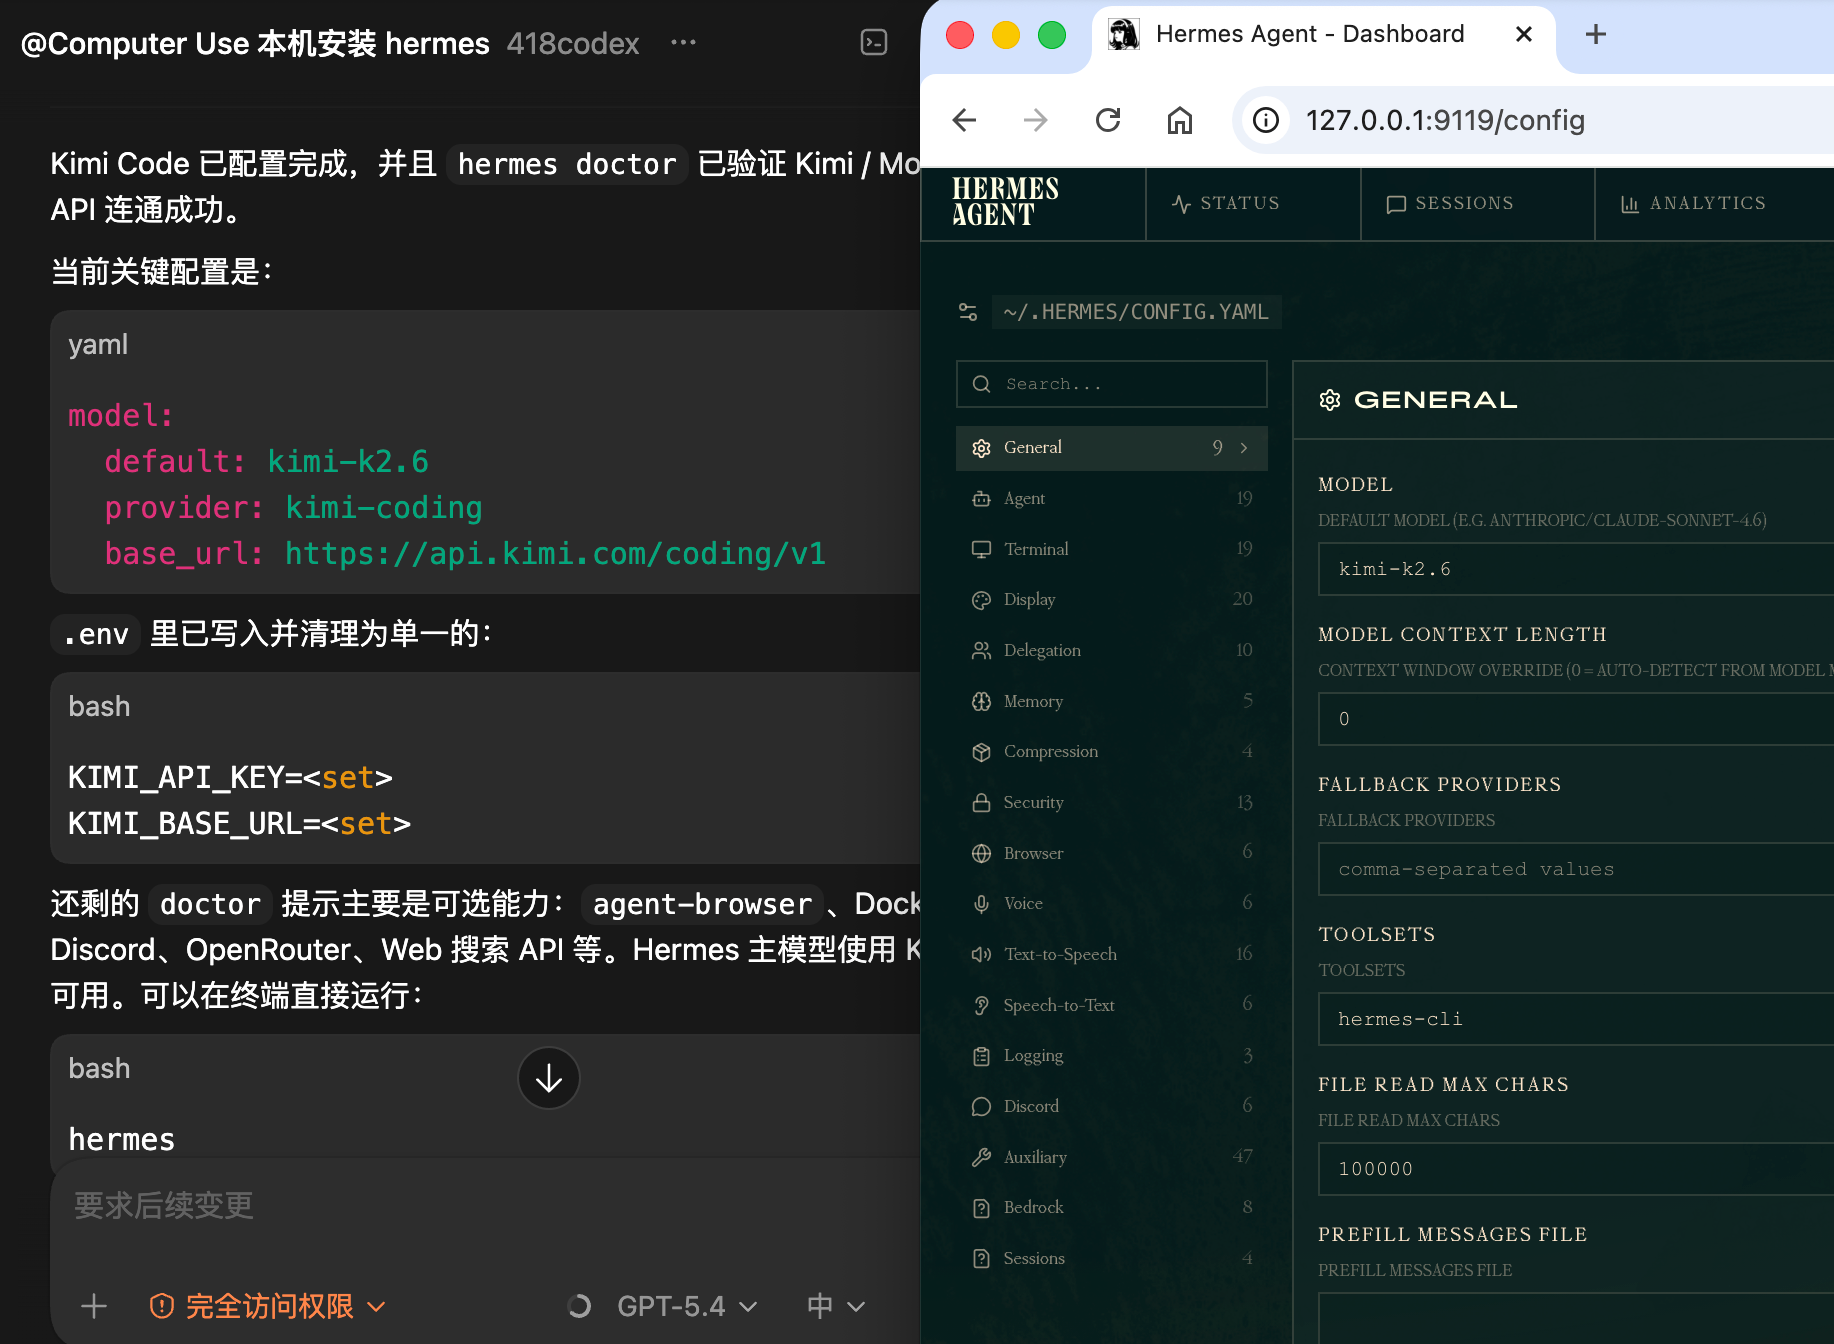The image size is (1834, 1344).
Task: Select the General config category
Action: tap(1112, 448)
